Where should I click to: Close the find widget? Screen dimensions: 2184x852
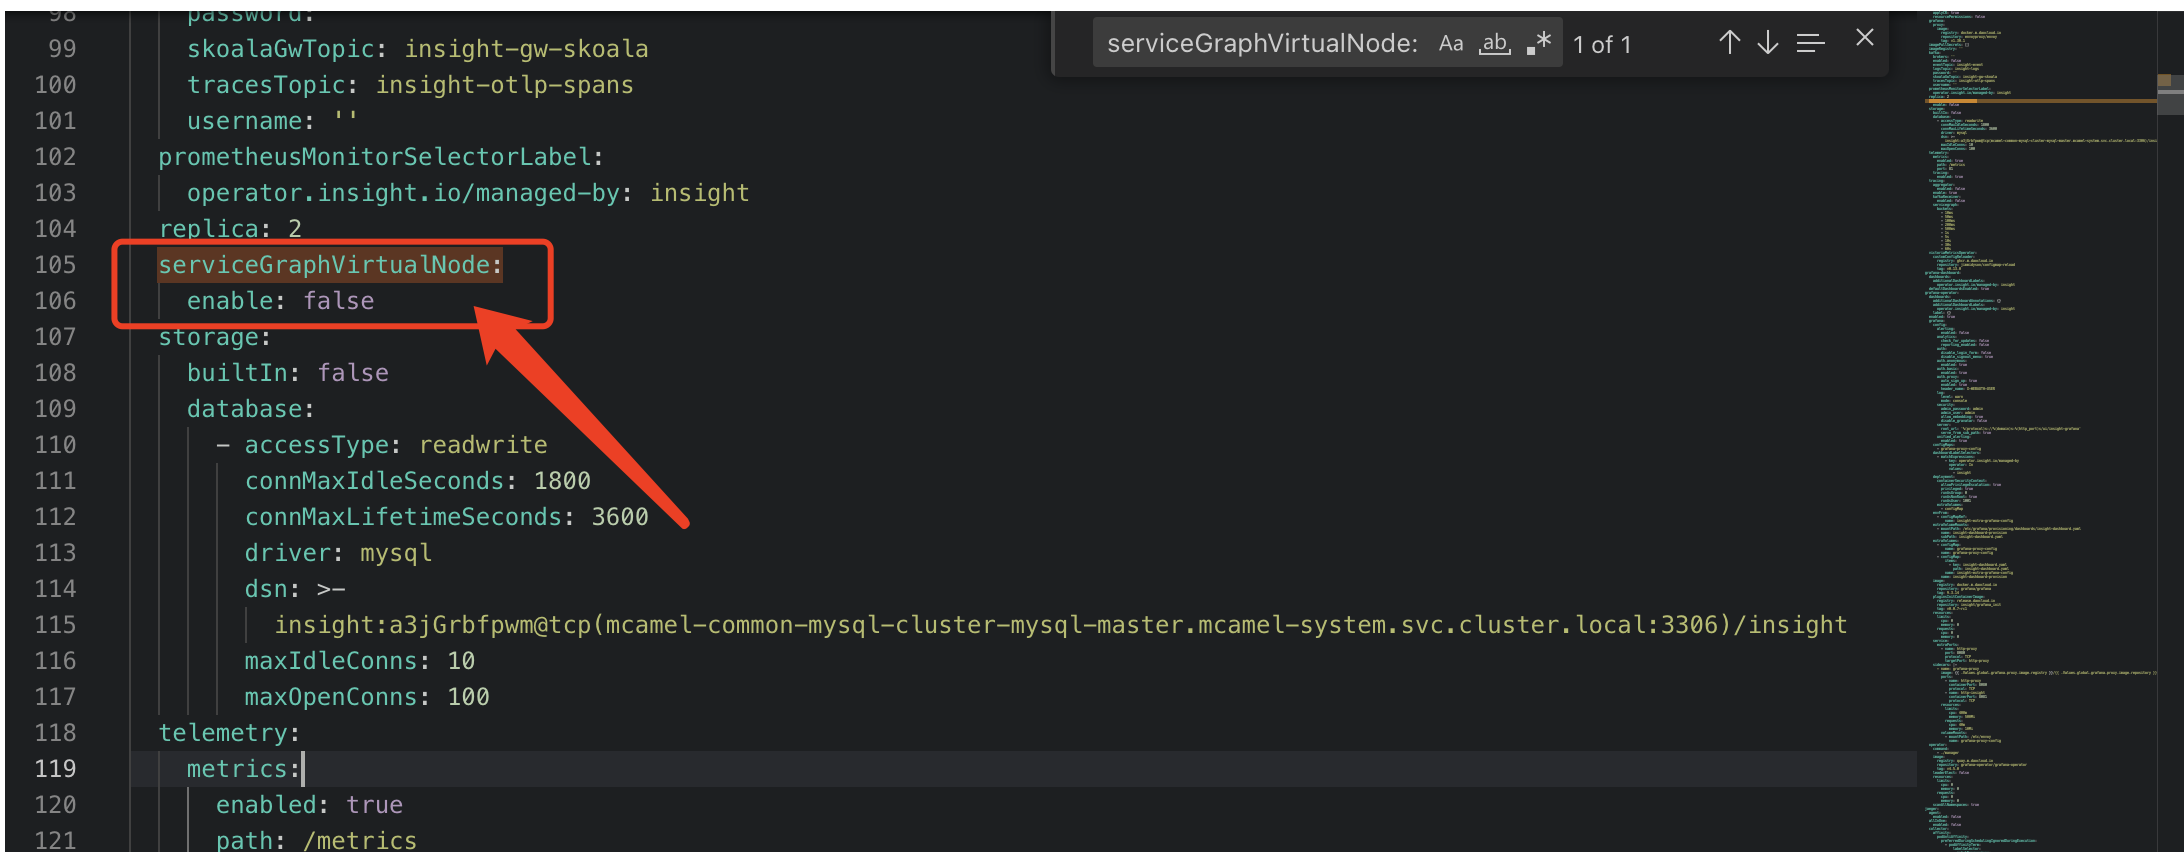coord(1865,38)
